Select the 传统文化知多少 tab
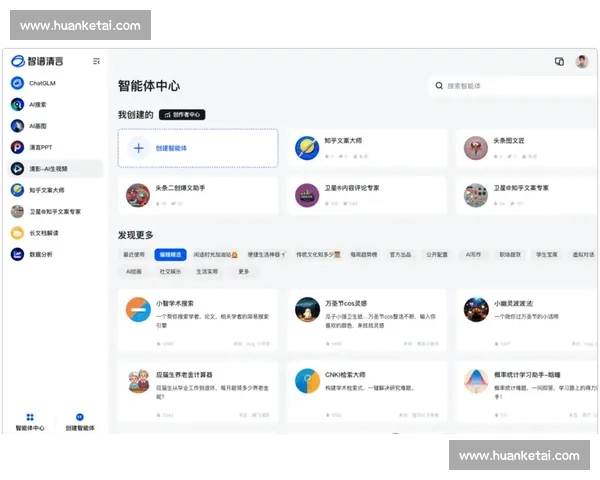 tap(318, 255)
